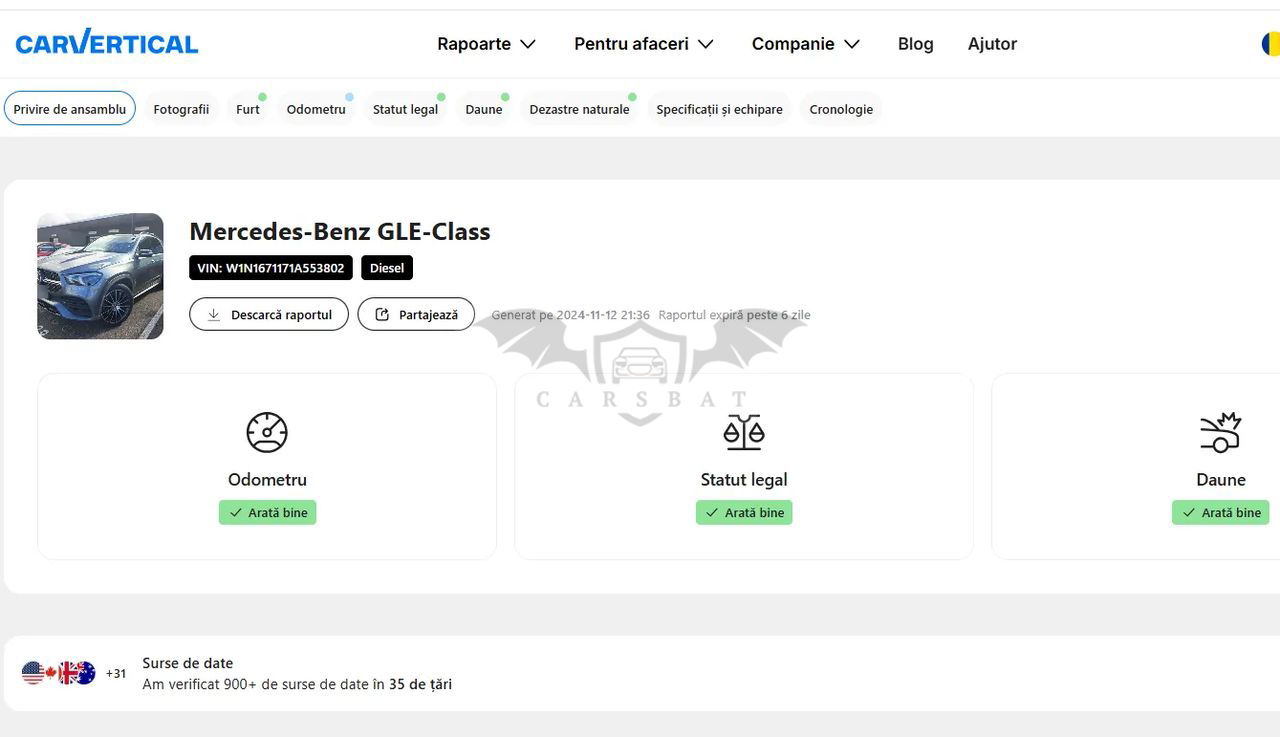Click the country flags icon group

click(59, 673)
